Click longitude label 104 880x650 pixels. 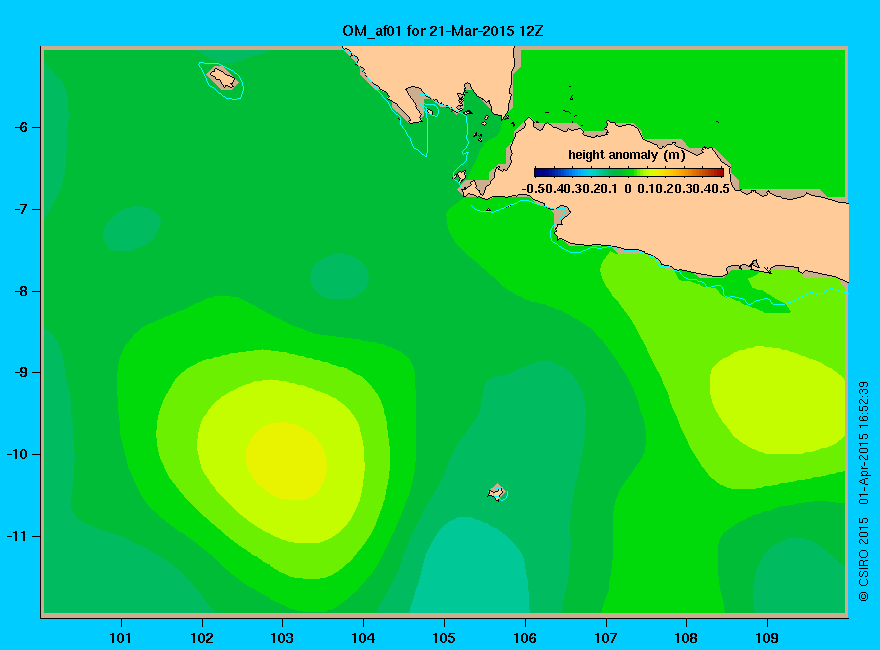coord(363,638)
